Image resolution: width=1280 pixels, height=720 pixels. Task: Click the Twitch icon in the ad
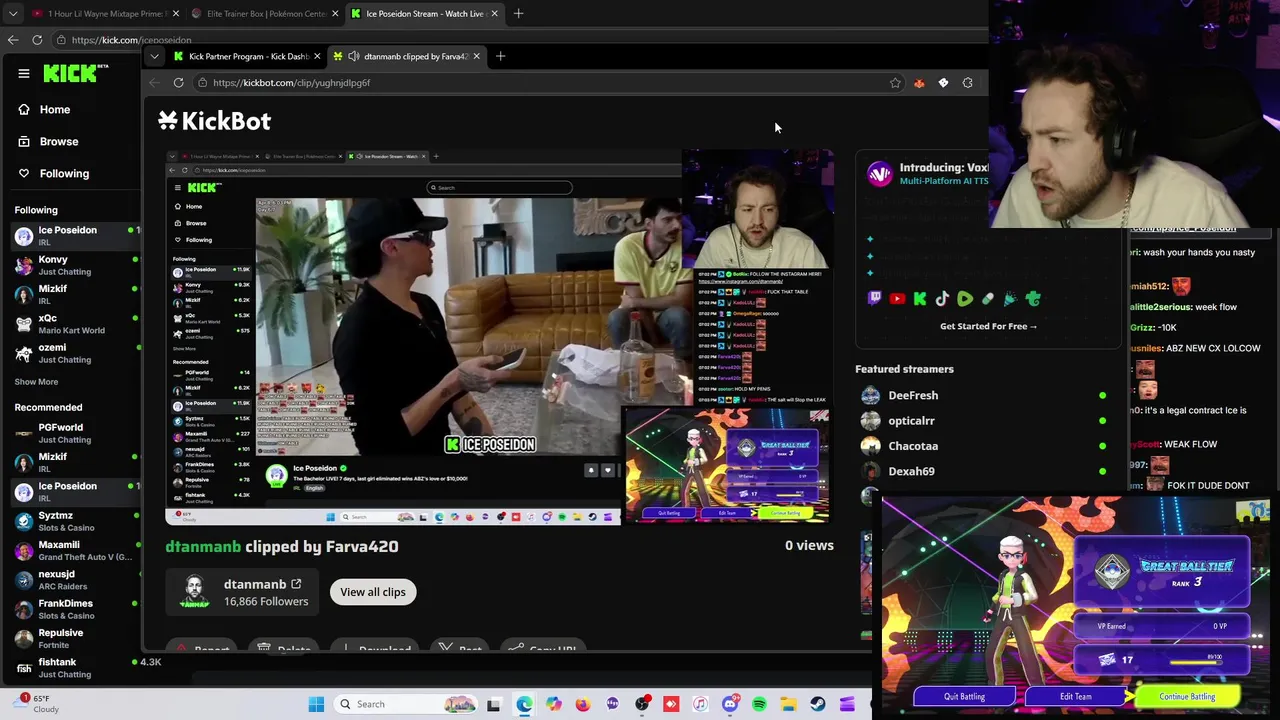[x=874, y=298]
